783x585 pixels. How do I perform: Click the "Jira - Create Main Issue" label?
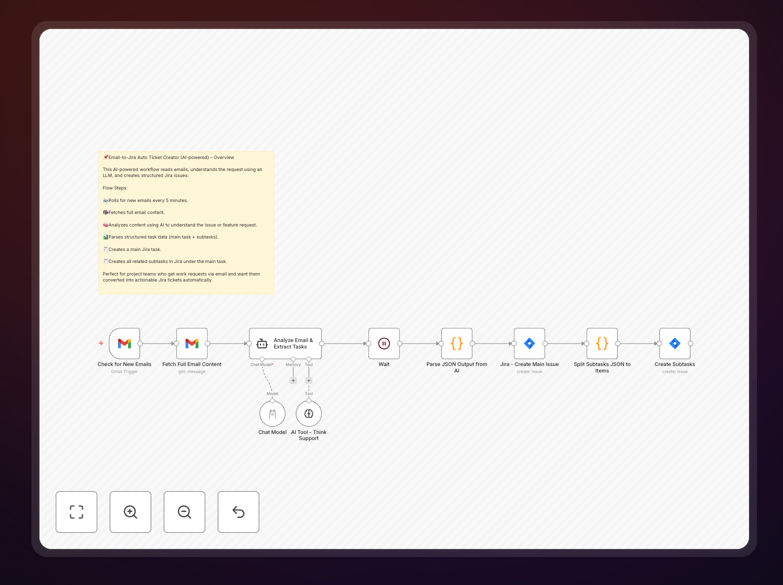(x=529, y=364)
